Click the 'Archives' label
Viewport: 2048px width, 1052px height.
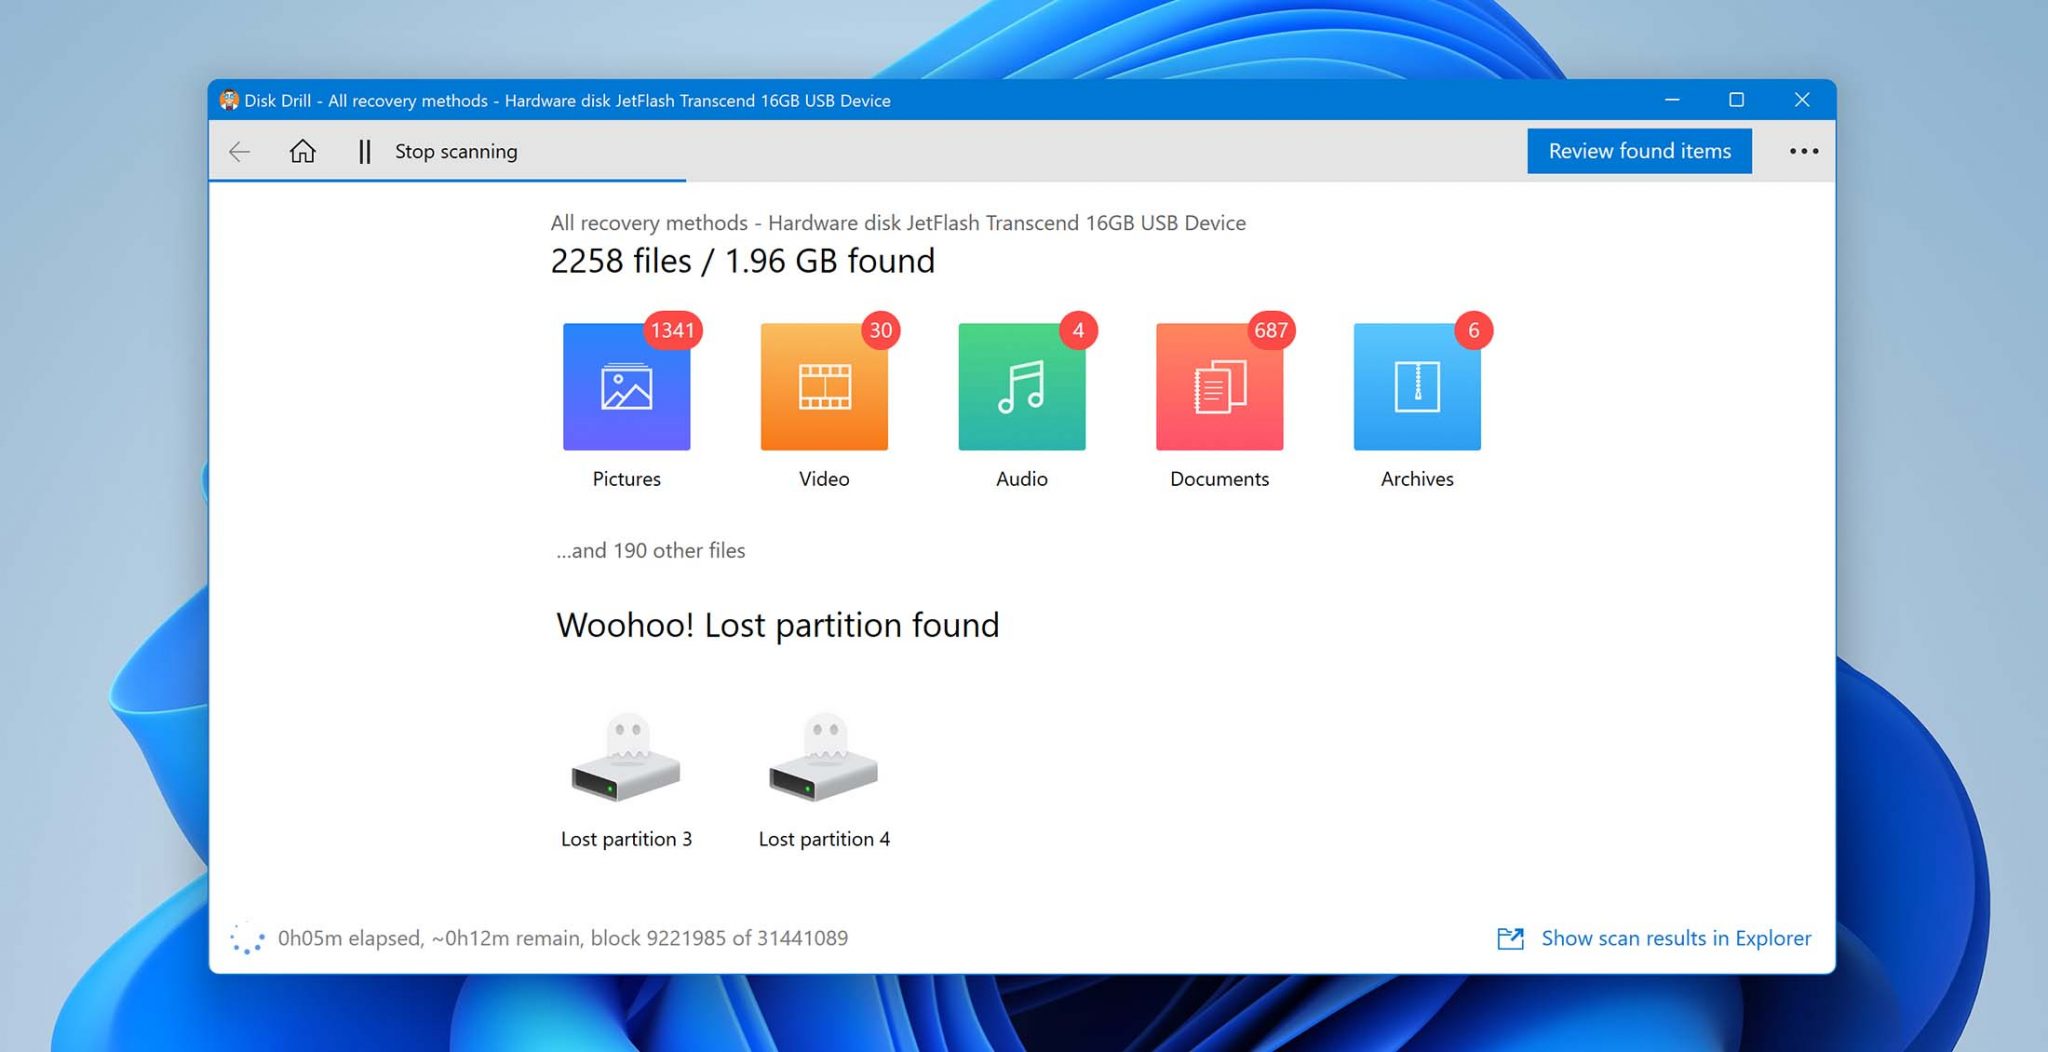tap(1417, 479)
